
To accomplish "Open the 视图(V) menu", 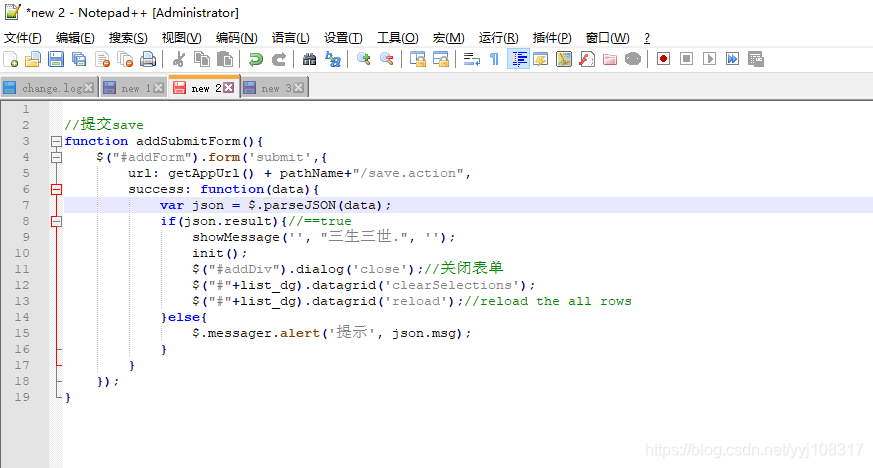I will (x=182, y=38).
